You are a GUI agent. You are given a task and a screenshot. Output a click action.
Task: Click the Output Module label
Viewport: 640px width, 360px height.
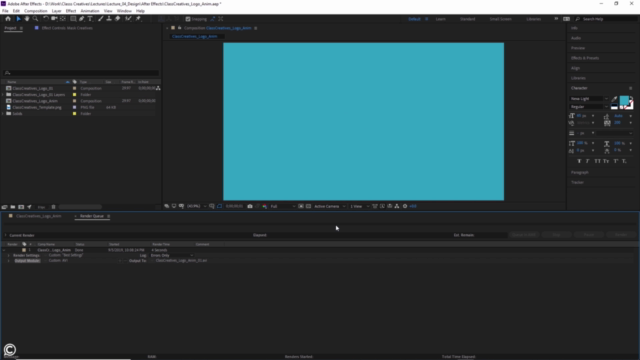pos(27,260)
